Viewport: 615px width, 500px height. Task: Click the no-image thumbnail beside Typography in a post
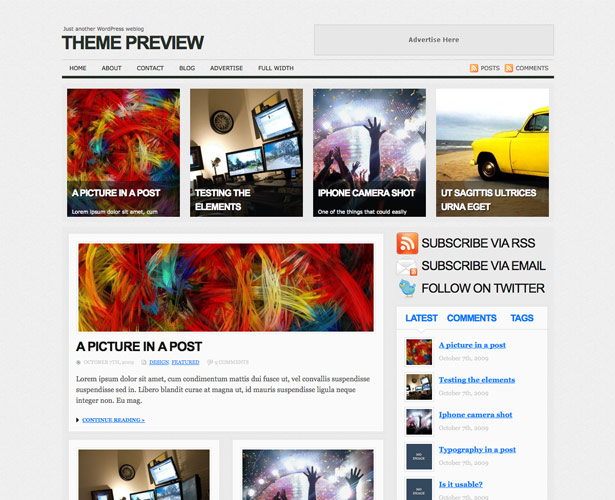(419, 457)
